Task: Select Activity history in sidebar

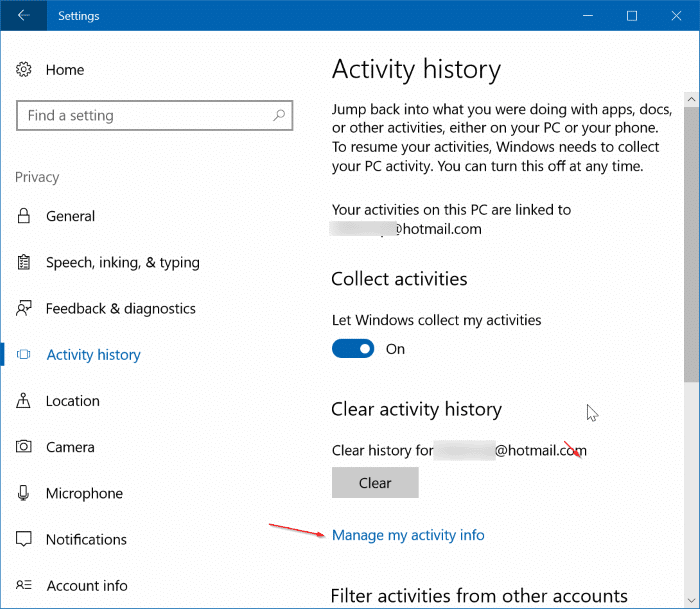Action: pos(94,355)
